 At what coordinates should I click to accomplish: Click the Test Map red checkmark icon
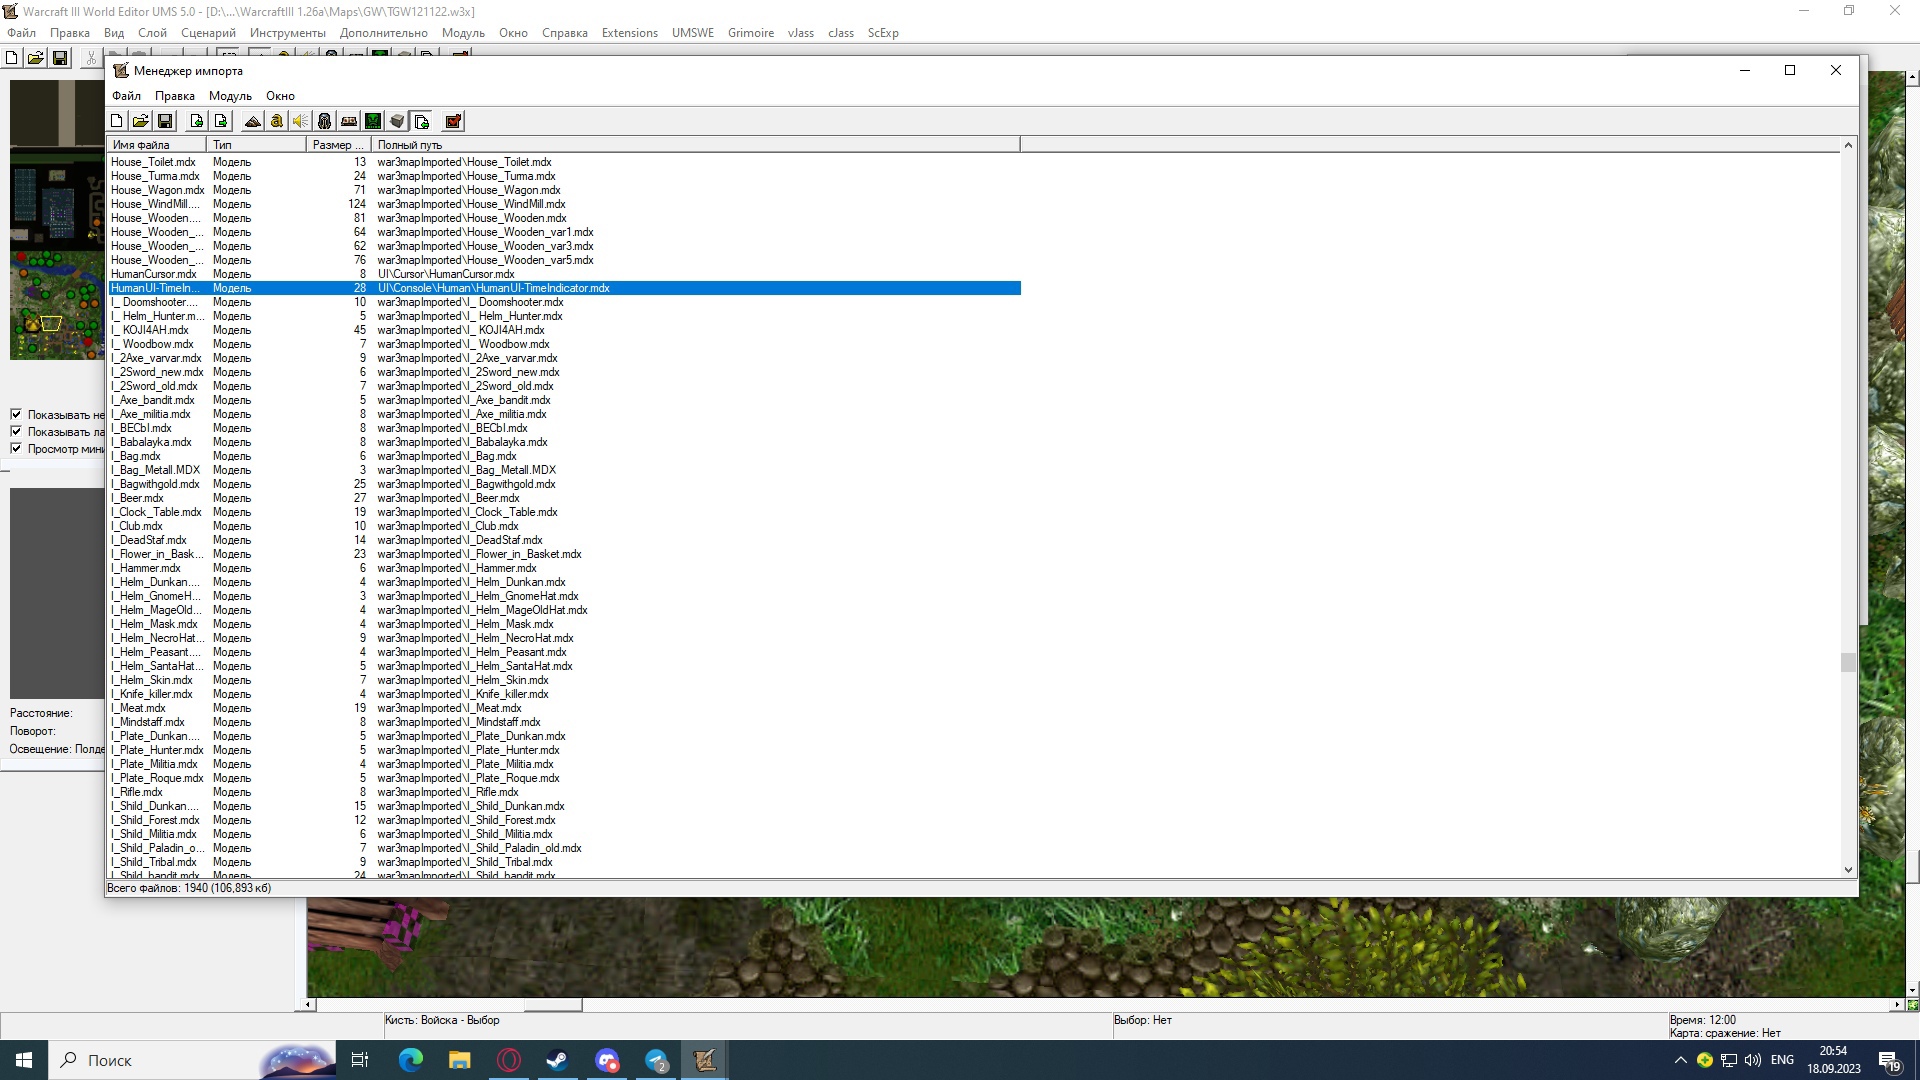453,121
